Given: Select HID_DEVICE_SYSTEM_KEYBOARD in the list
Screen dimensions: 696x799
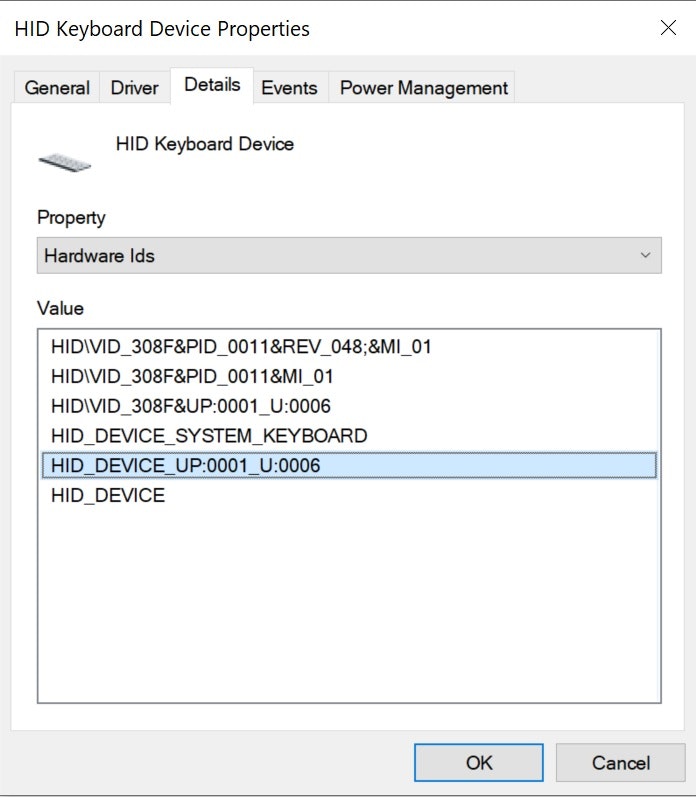Looking at the screenshot, I should tap(209, 436).
